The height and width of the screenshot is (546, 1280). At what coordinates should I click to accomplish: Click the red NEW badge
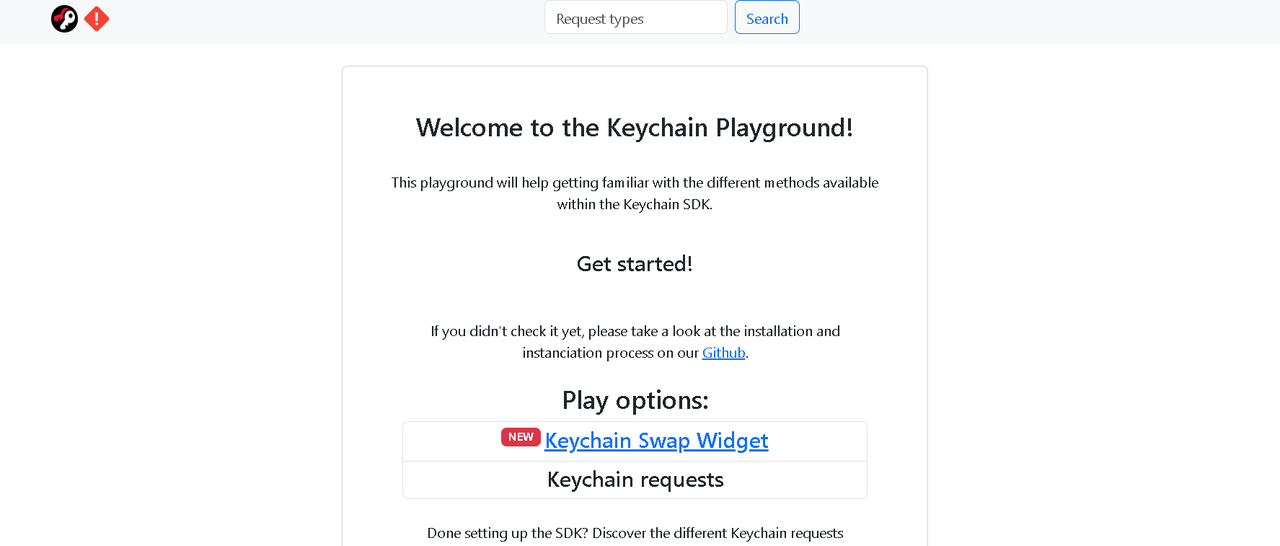521,437
